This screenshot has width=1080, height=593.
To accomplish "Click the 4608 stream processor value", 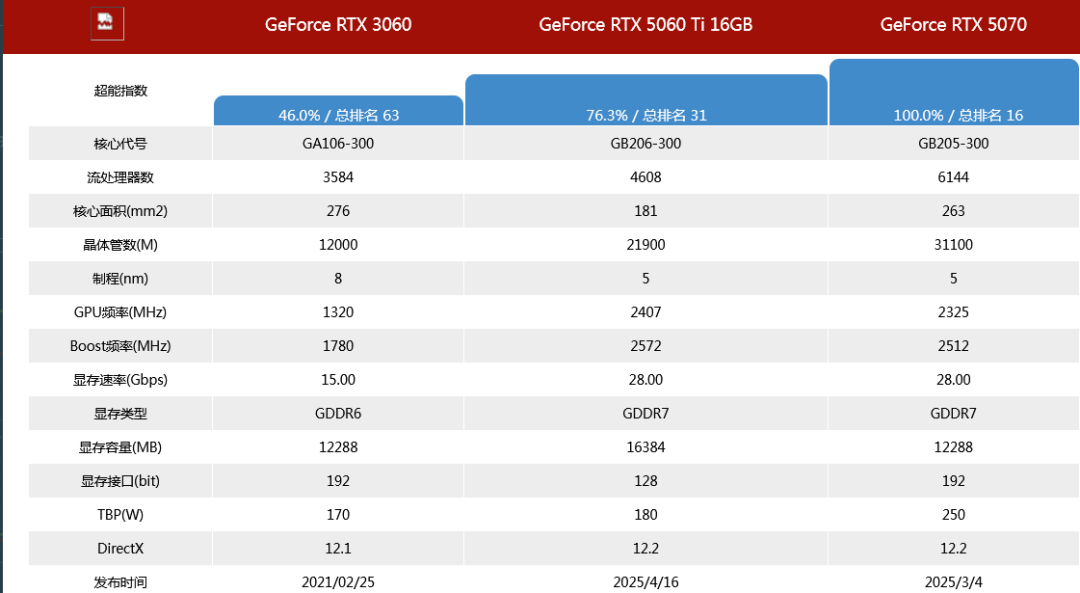I will (x=645, y=177).
